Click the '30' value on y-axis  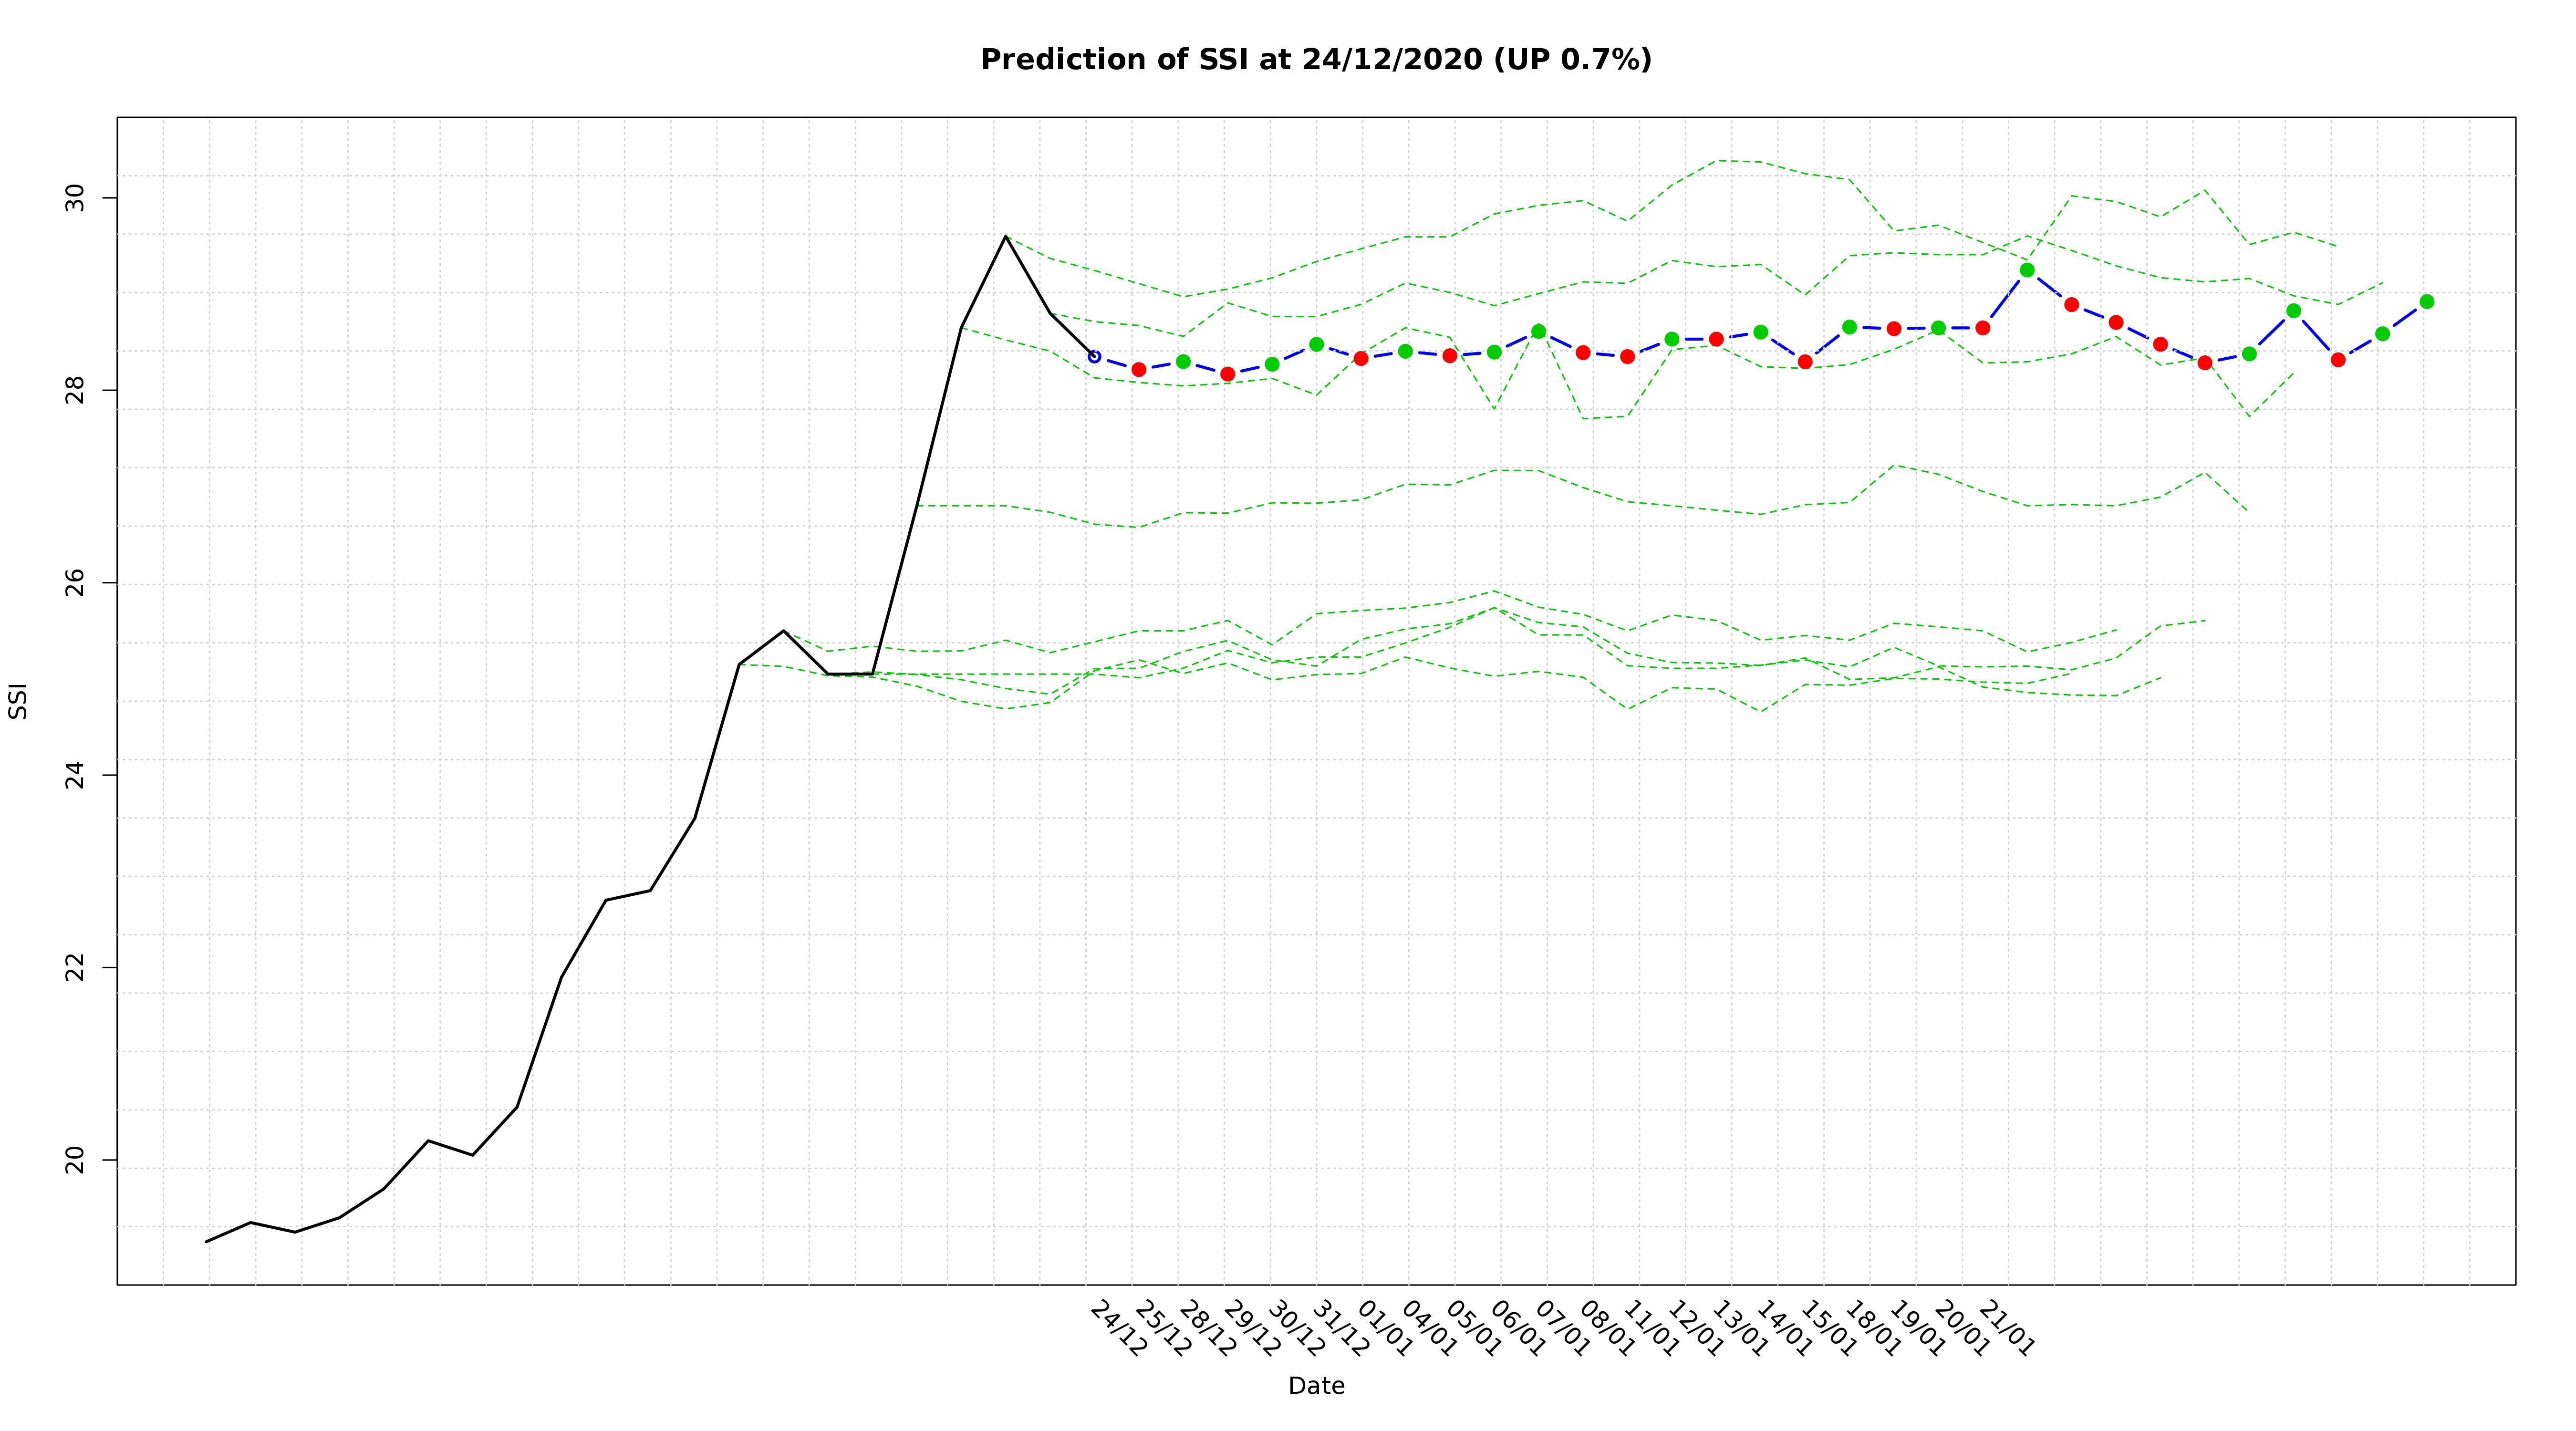click(76, 198)
